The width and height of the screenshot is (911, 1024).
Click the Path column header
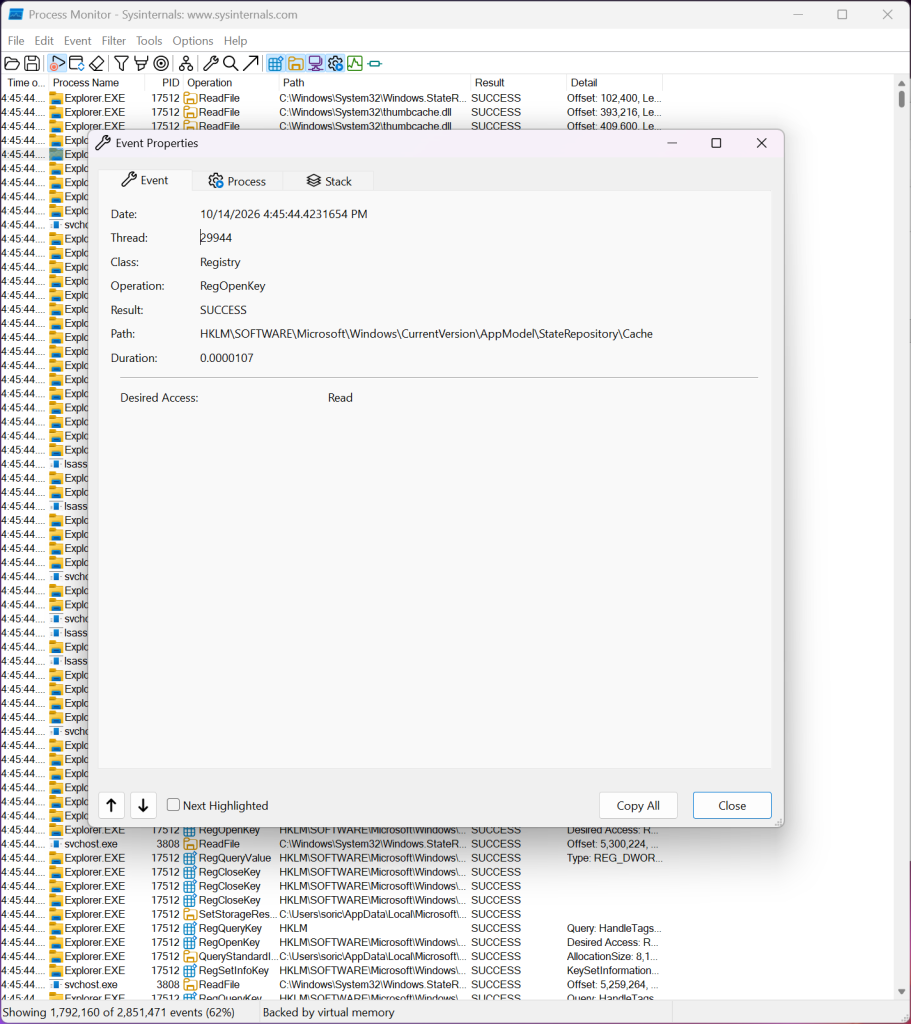click(374, 82)
